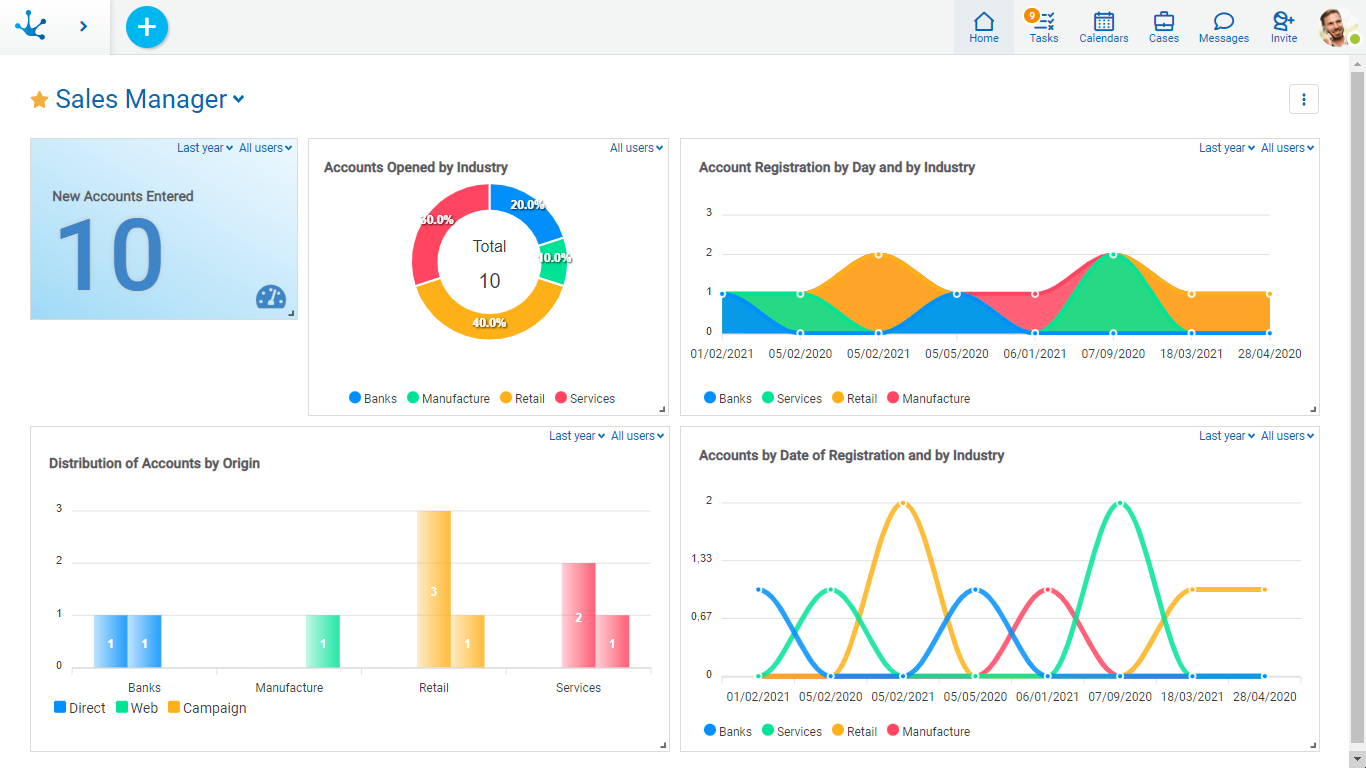1366x768 pixels.
Task: Open the Messages icon
Action: 1223,26
